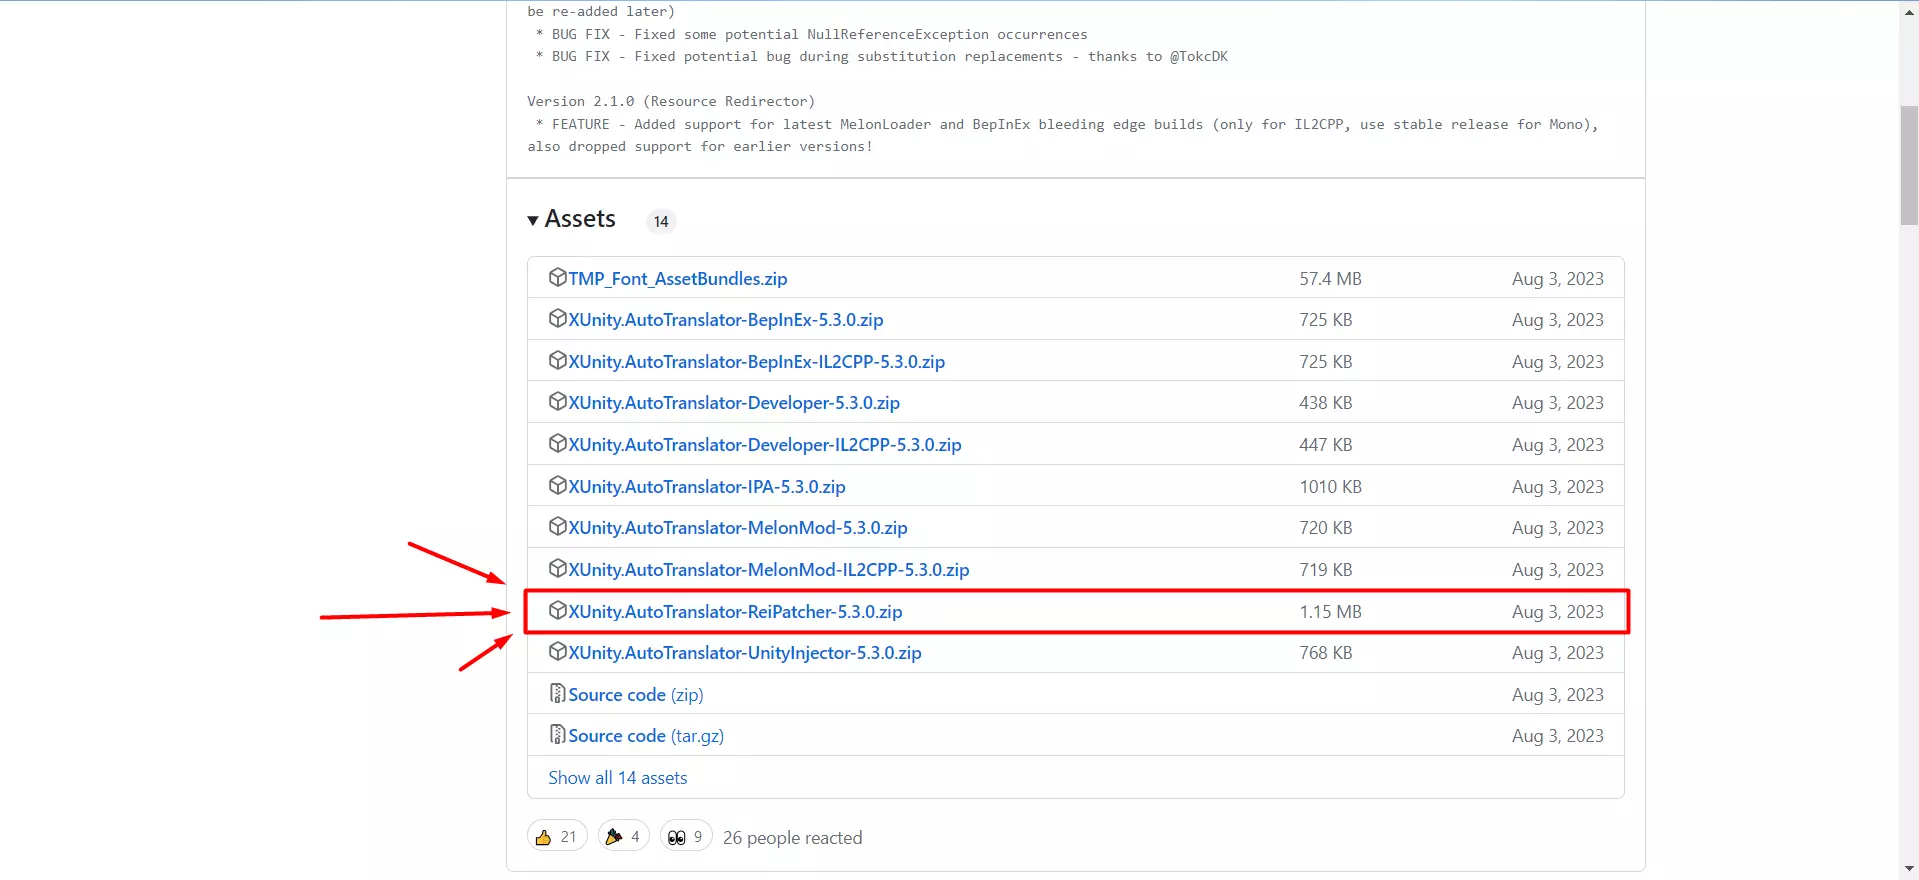Download XUnity.AutoTranslator-Developer-5.3.0.zip
Viewport: 1919px width, 880px height.
coord(734,403)
